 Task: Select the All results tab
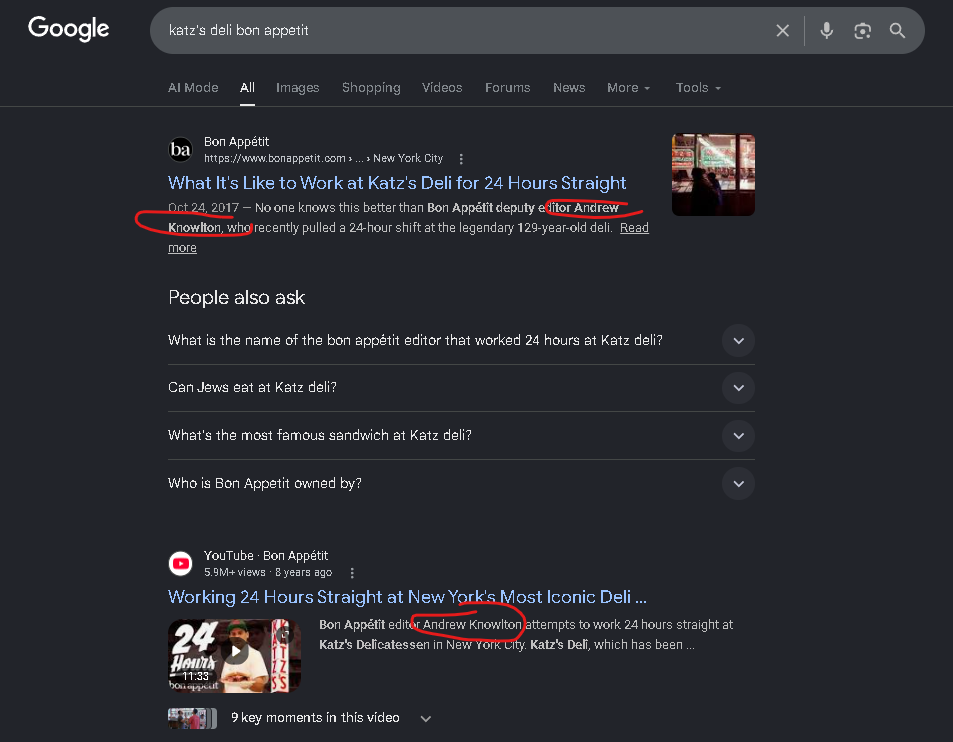click(247, 88)
